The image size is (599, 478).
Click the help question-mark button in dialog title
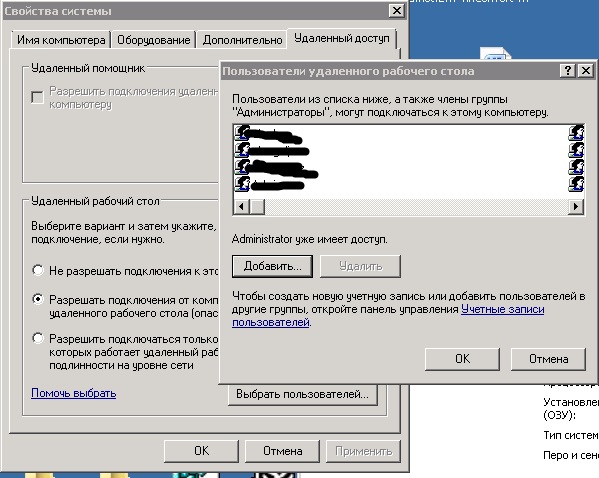[x=568, y=71]
